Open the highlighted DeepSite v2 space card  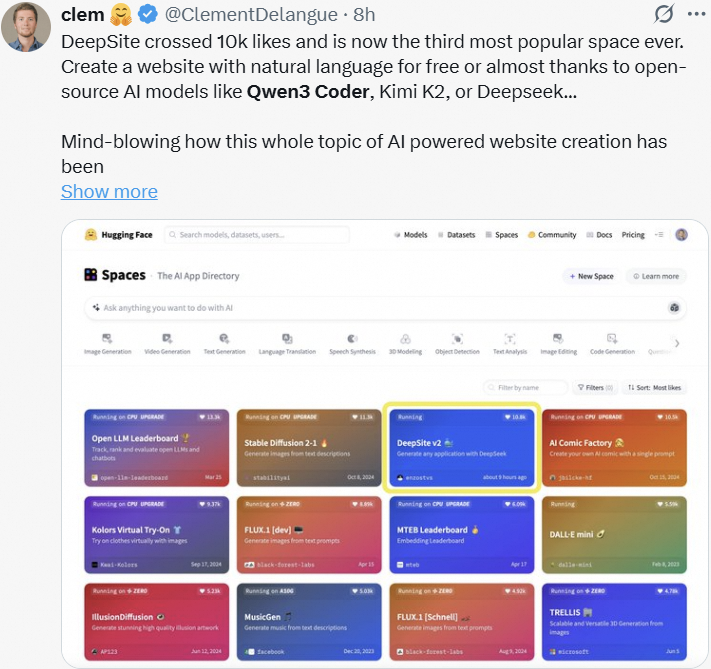pos(462,447)
